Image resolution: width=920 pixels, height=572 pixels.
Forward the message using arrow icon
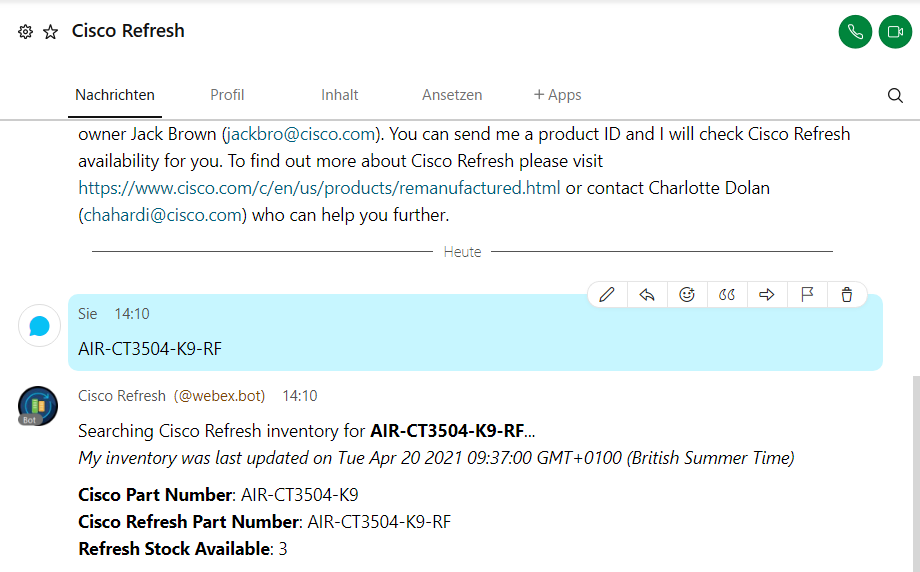coord(767,294)
